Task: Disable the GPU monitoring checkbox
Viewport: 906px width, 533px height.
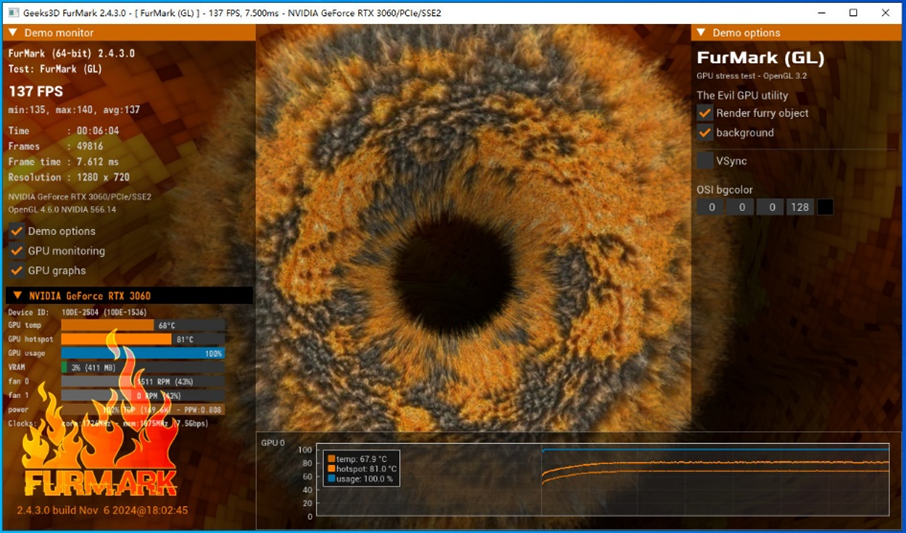Action: [17, 251]
